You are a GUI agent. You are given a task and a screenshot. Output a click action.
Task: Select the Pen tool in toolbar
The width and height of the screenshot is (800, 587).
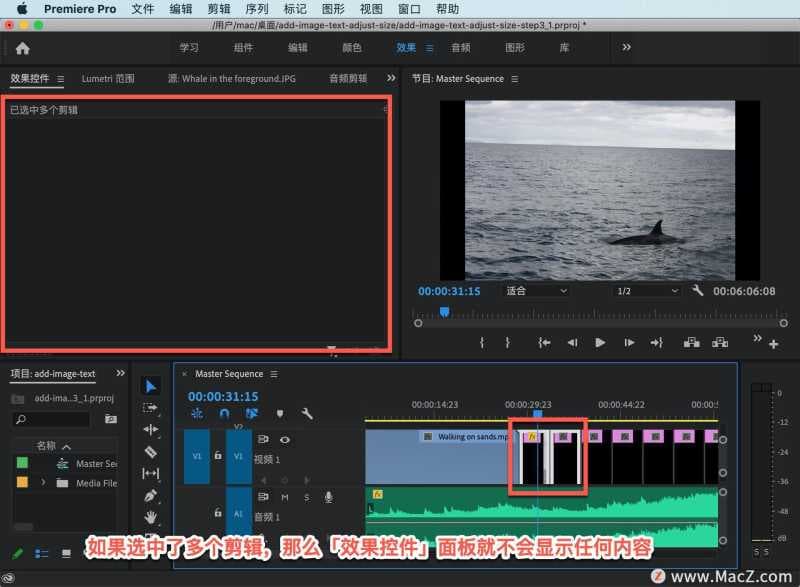click(151, 495)
